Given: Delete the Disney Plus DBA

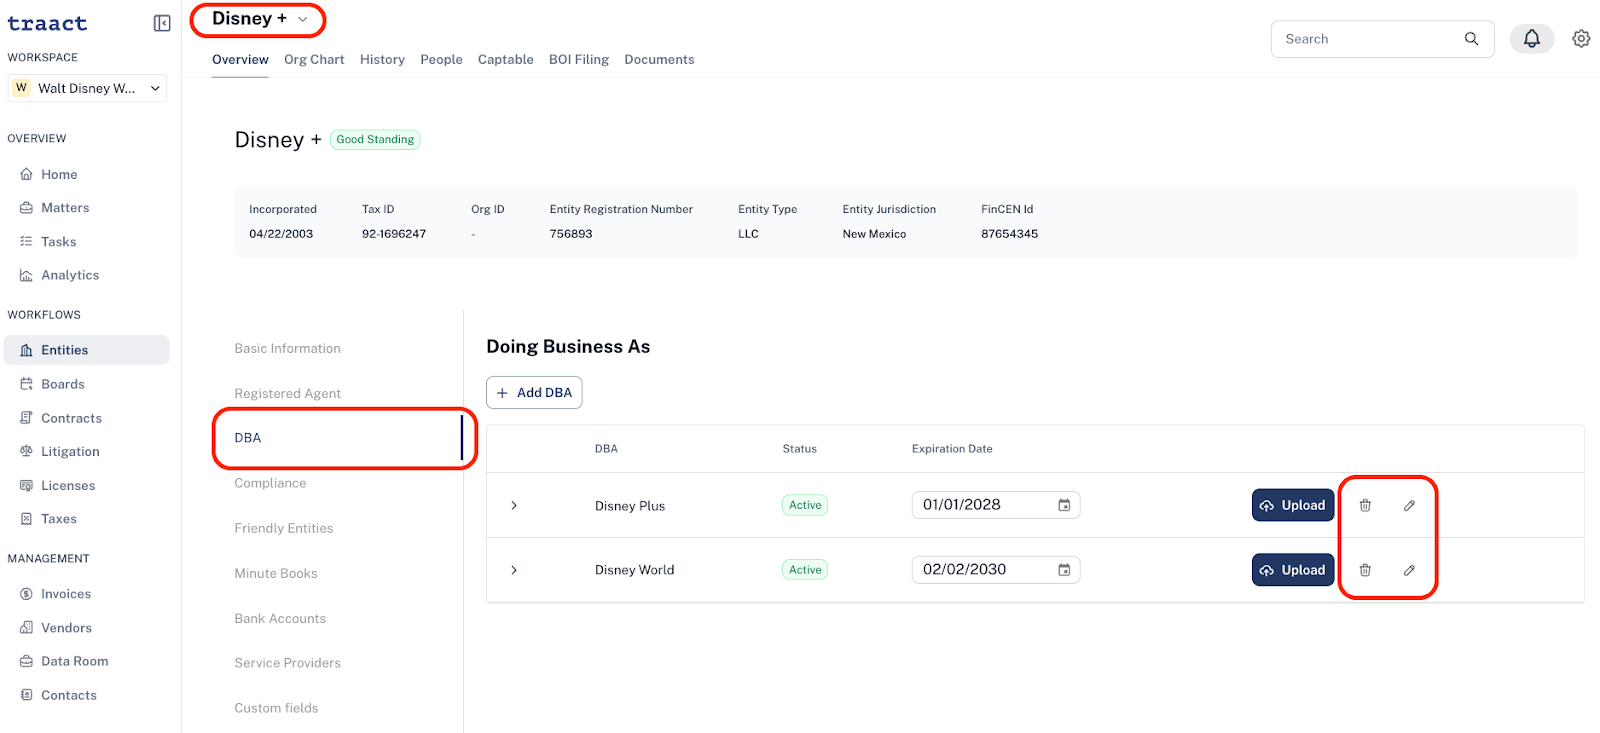Looking at the screenshot, I should [x=1365, y=505].
